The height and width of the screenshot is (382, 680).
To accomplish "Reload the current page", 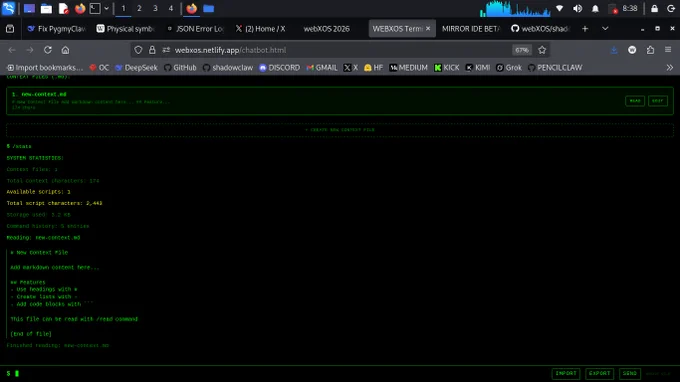I will pyautogui.click(x=48, y=50).
